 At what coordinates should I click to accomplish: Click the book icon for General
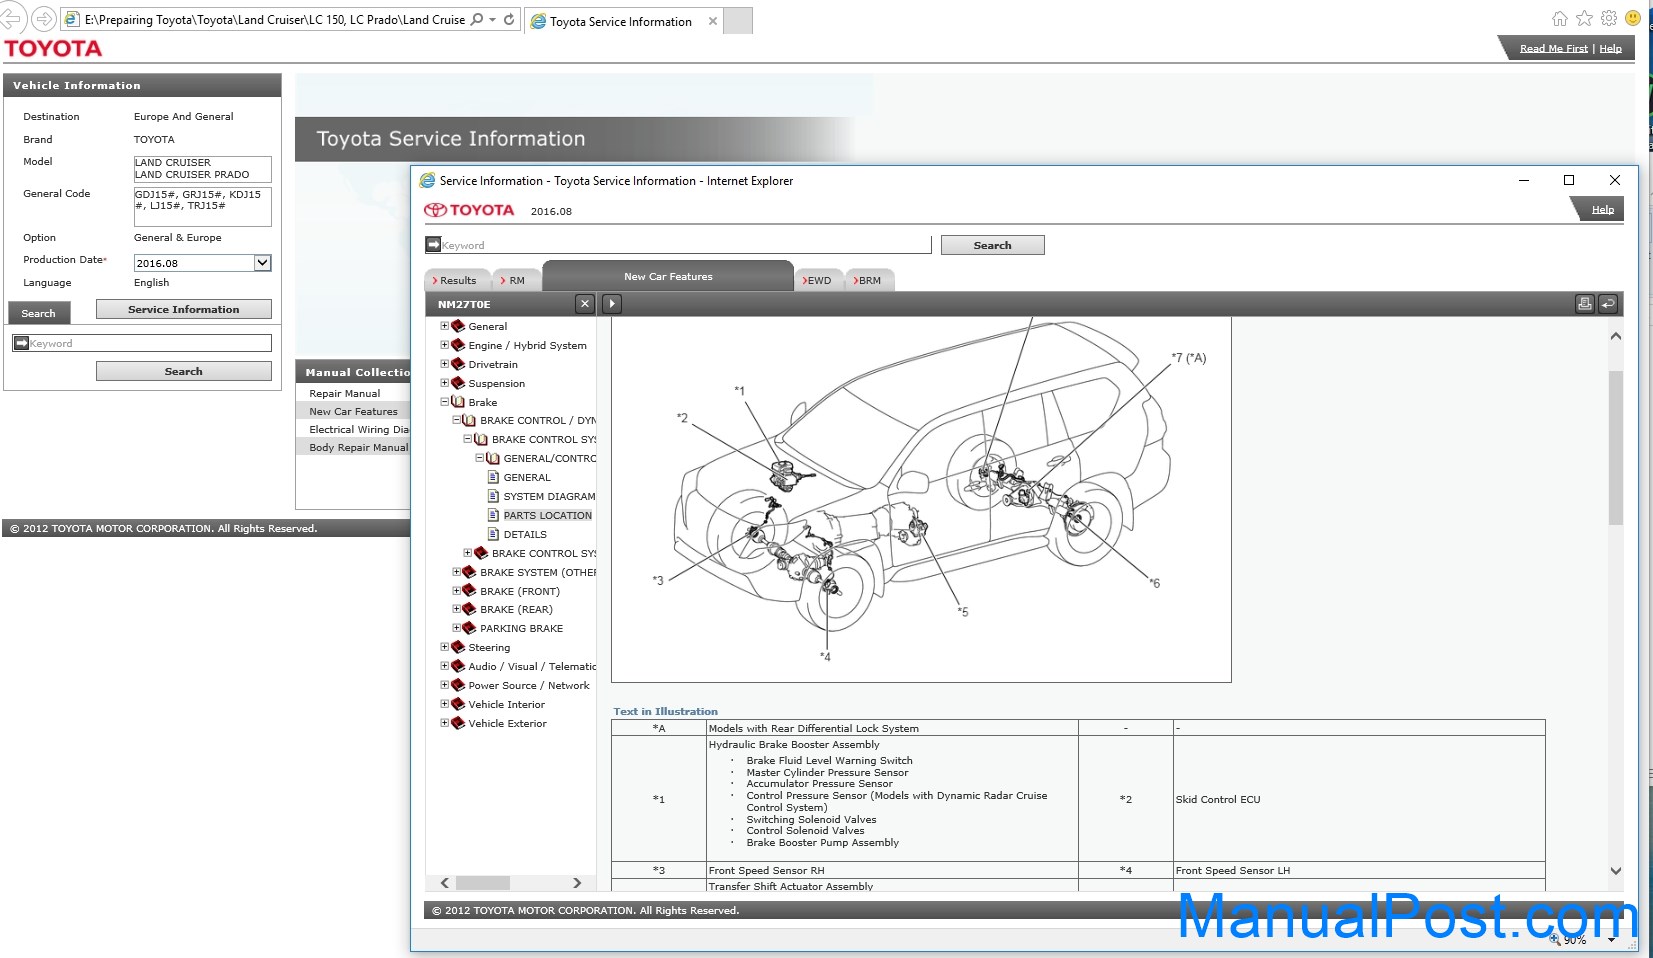(458, 326)
